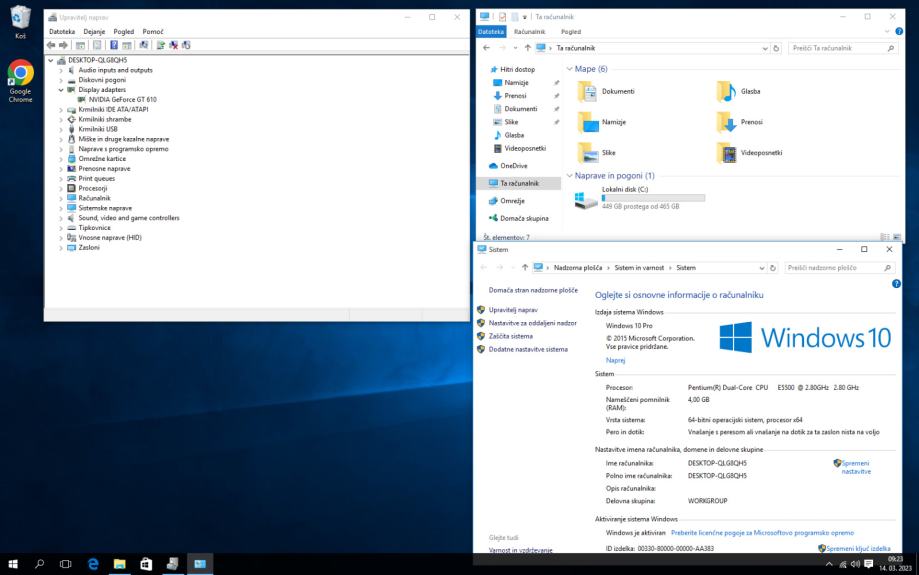
Task: Click the refresh button in Explorer address bar
Action: [x=777, y=48]
